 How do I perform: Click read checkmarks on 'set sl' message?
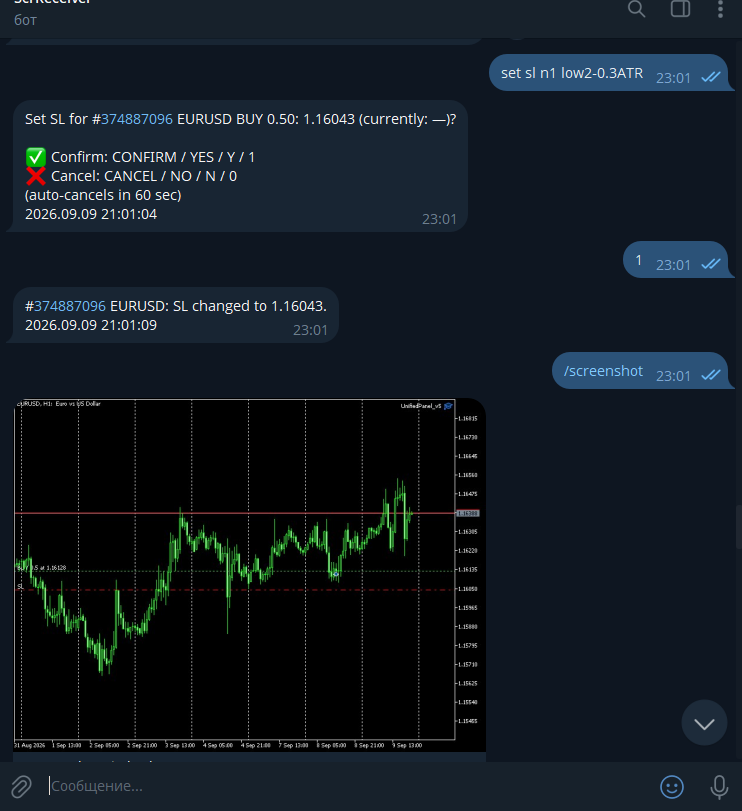[711, 77]
